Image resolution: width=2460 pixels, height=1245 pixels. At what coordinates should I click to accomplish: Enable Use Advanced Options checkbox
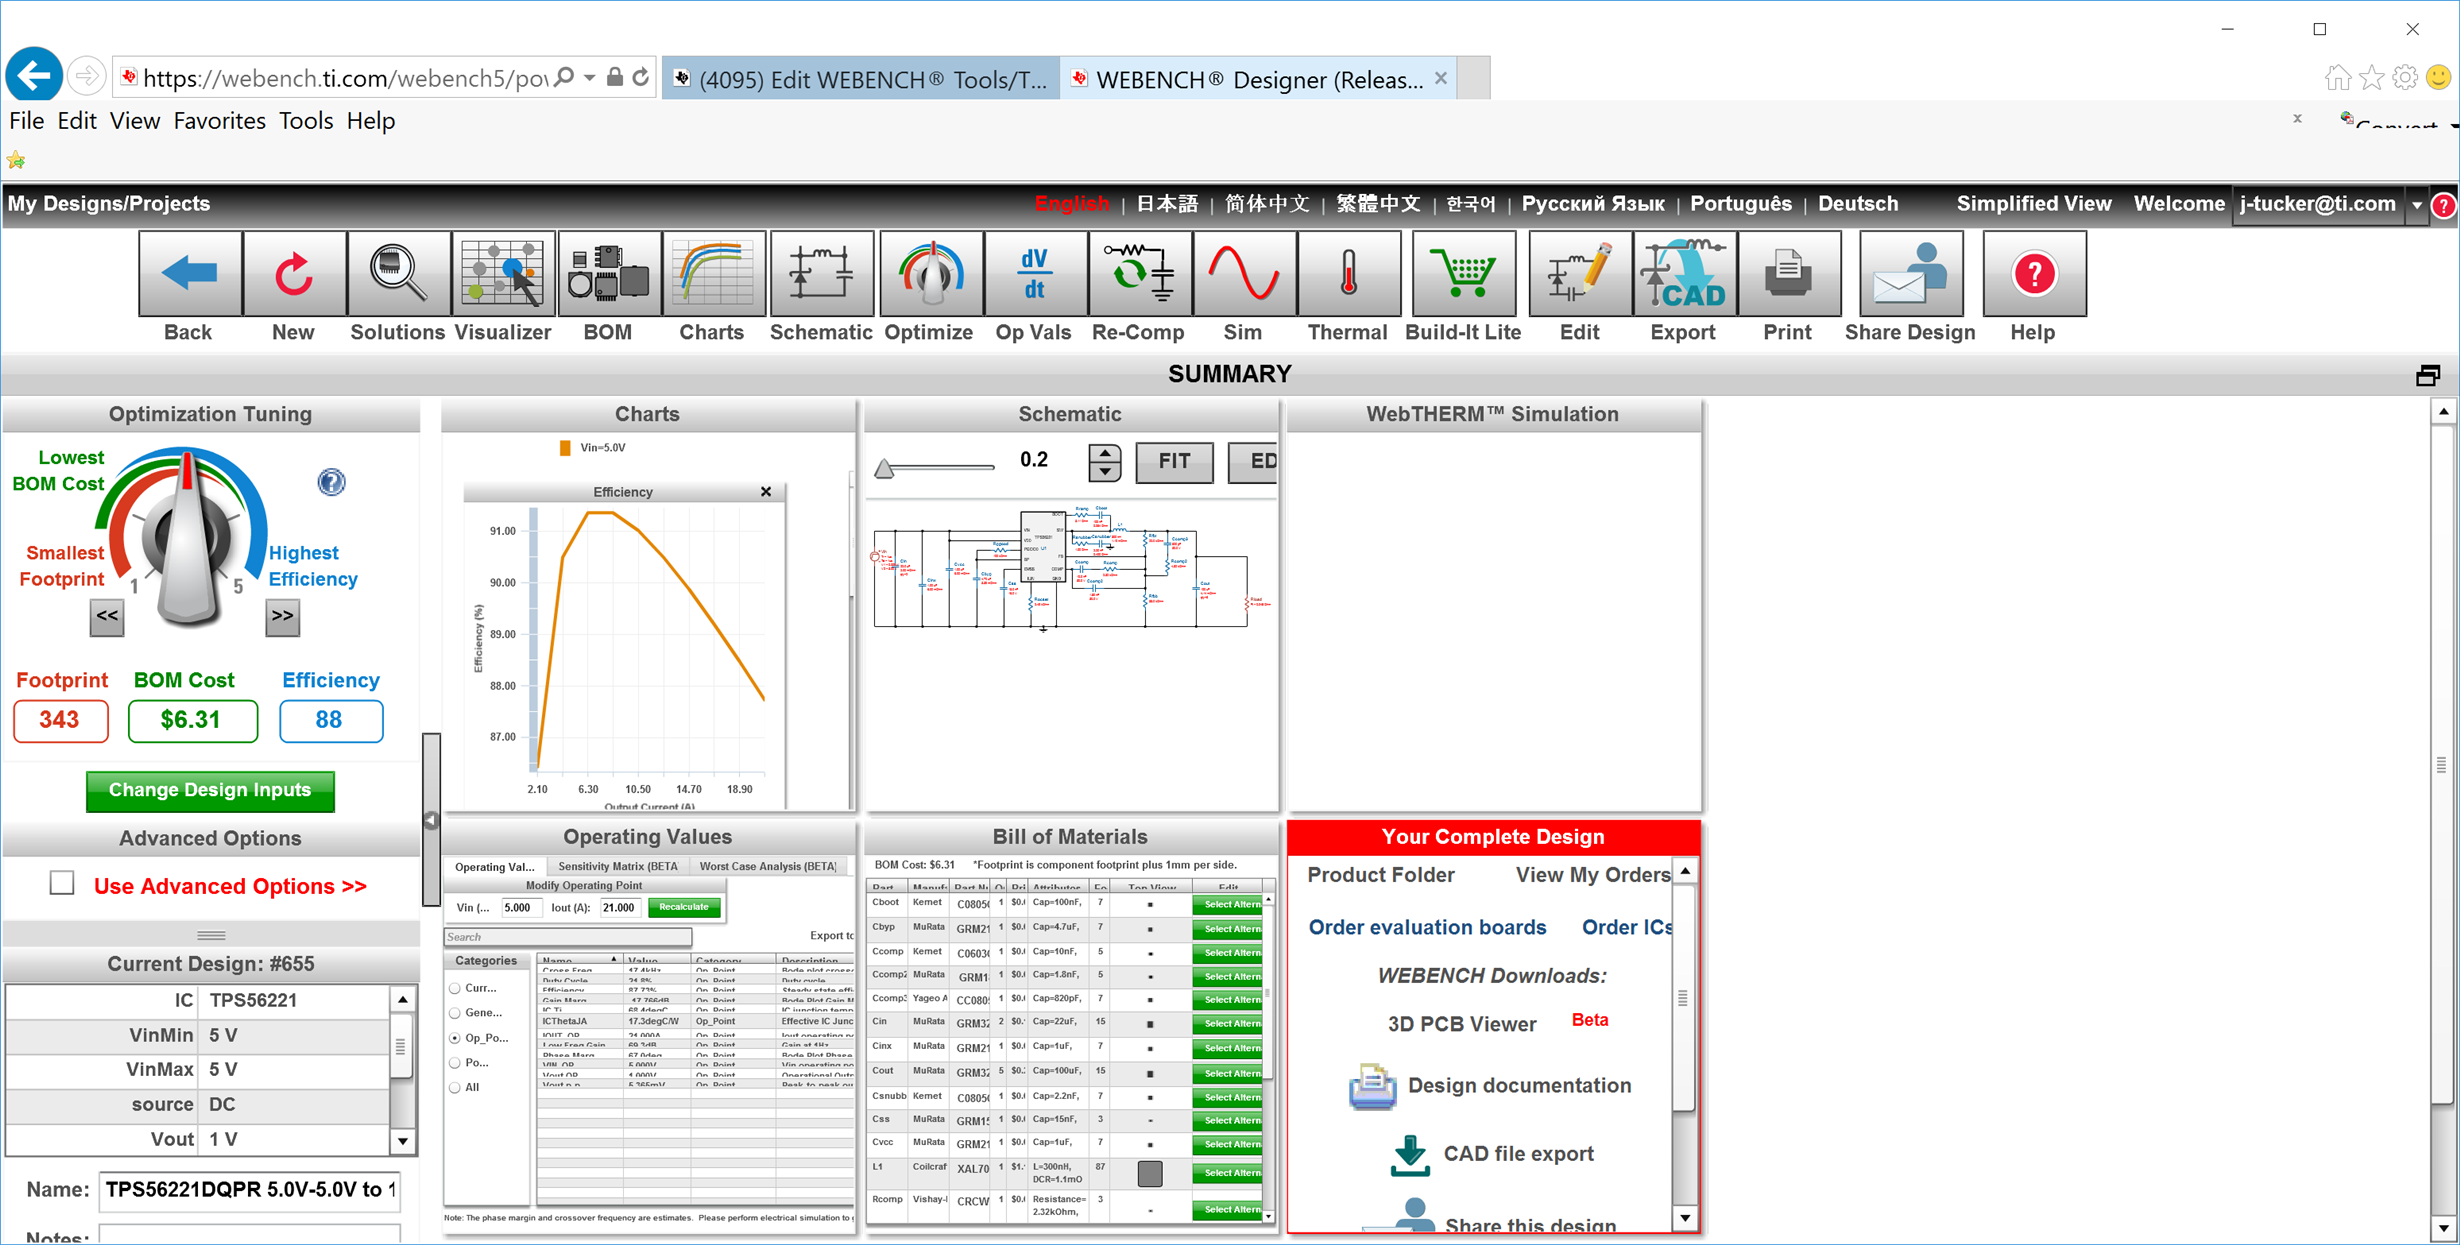pos(62,883)
